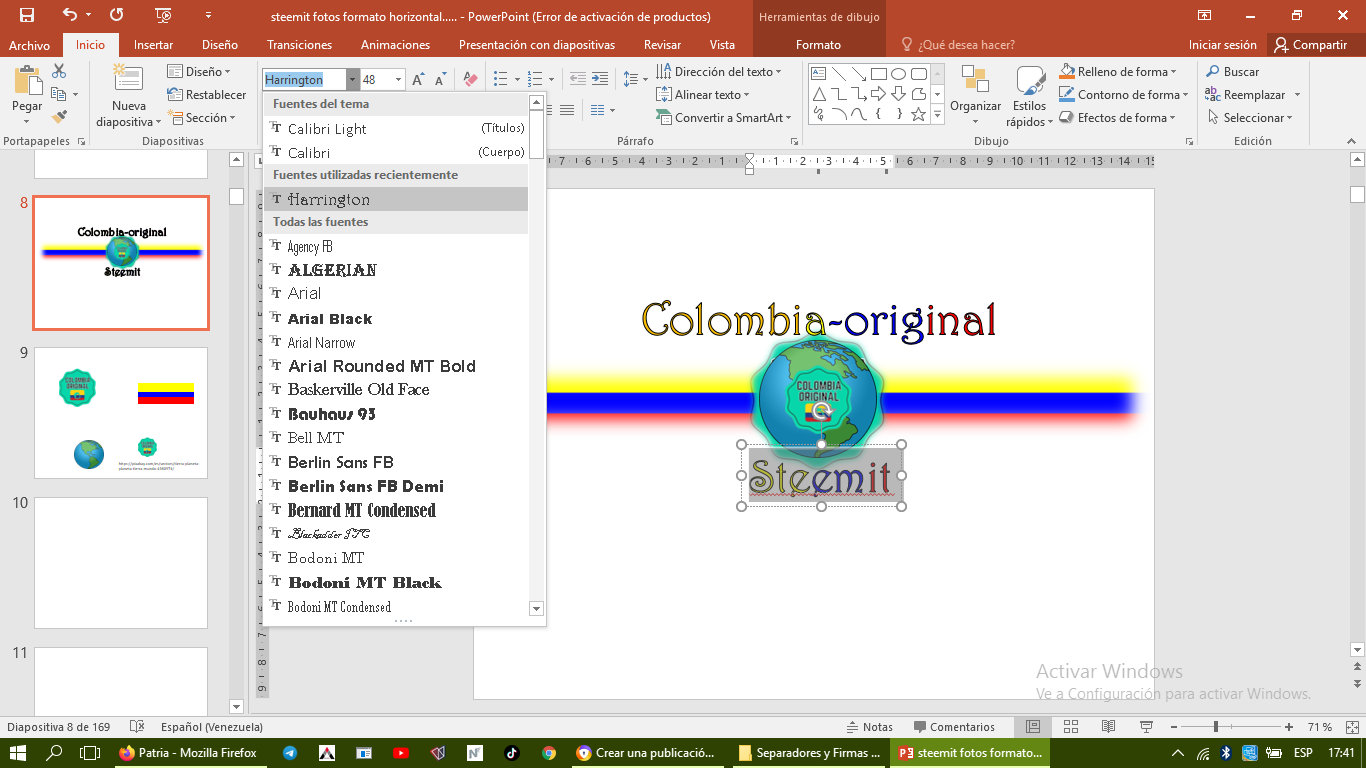Choose Arial Black font from list
The image size is (1366, 768).
[x=396, y=318]
